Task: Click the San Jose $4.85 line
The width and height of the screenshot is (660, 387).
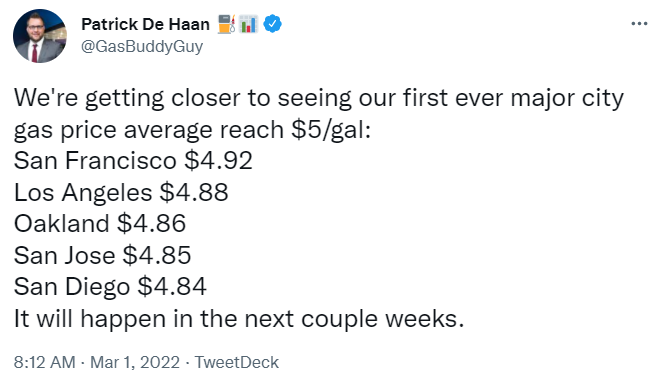Action: [103, 255]
